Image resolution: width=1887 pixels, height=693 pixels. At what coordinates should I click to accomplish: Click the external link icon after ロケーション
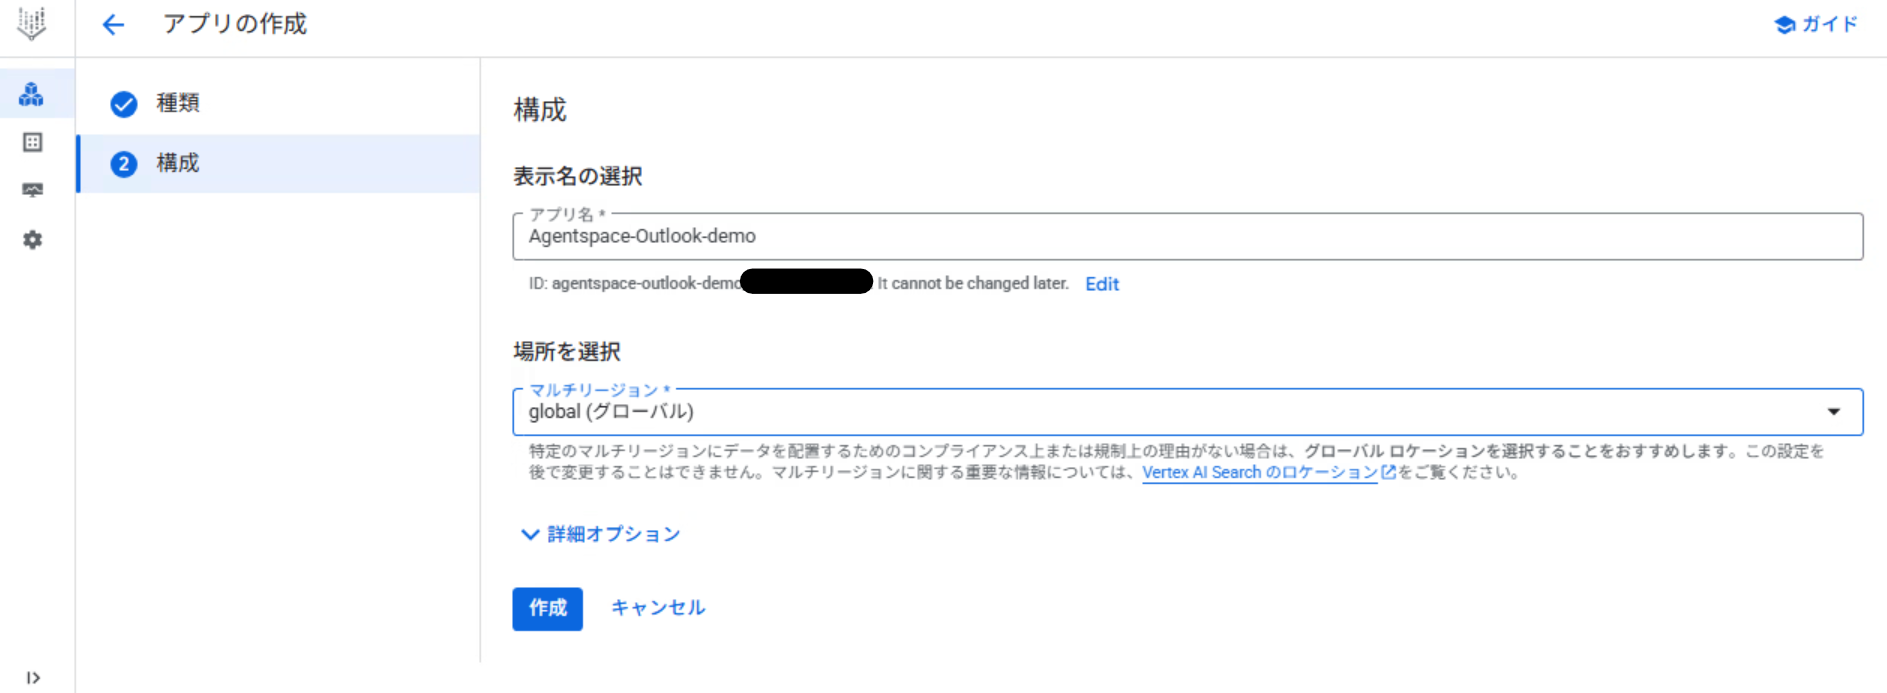click(x=1388, y=473)
